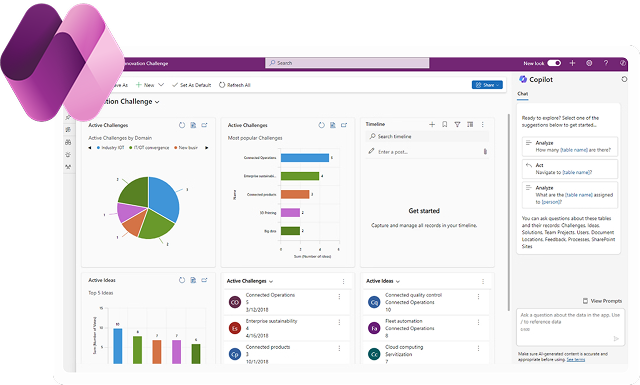The height and width of the screenshot is (385, 640).
Task: Click the Search timeline field
Action: (x=427, y=136)
